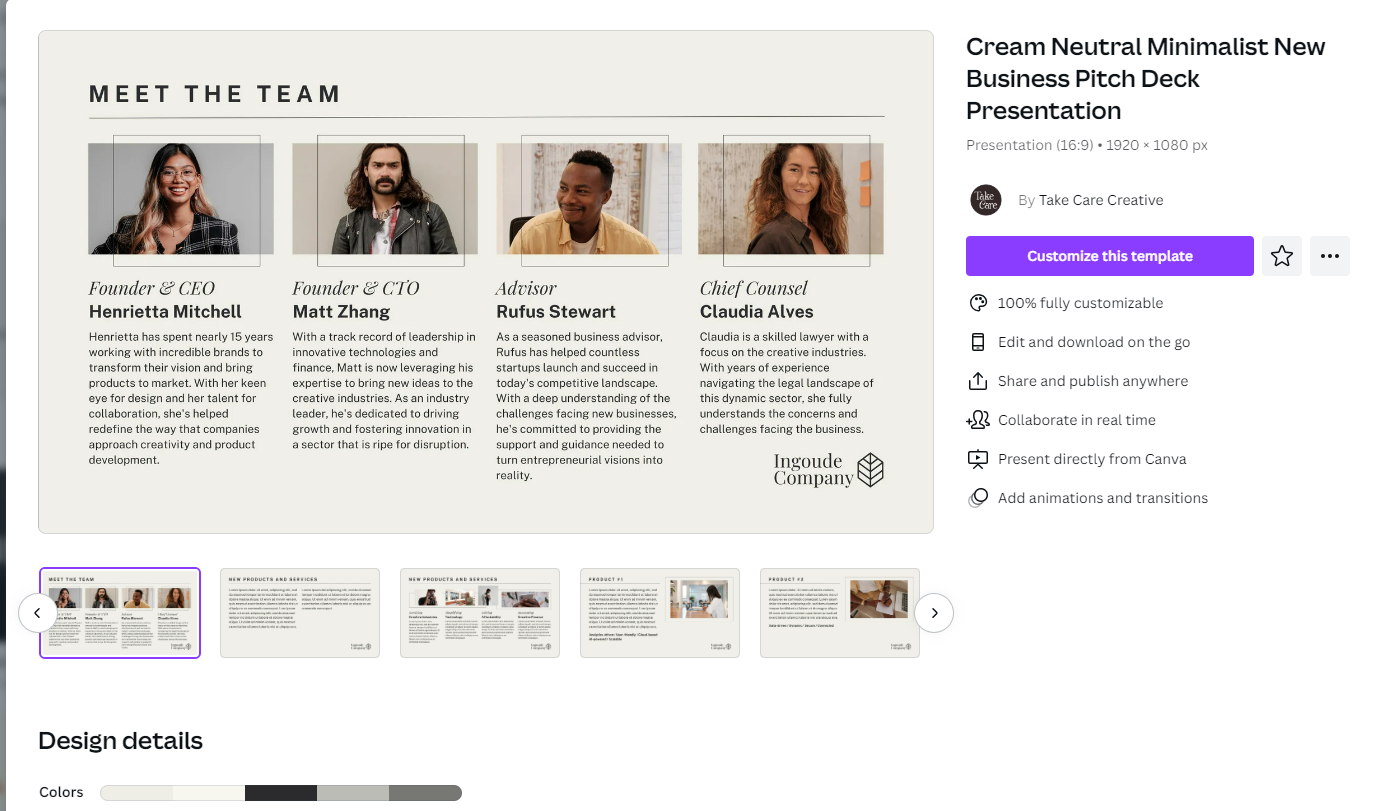Click the share icon beside Share and publish
This screenshot has height=811, width=1377.
(x=978, y=381)
